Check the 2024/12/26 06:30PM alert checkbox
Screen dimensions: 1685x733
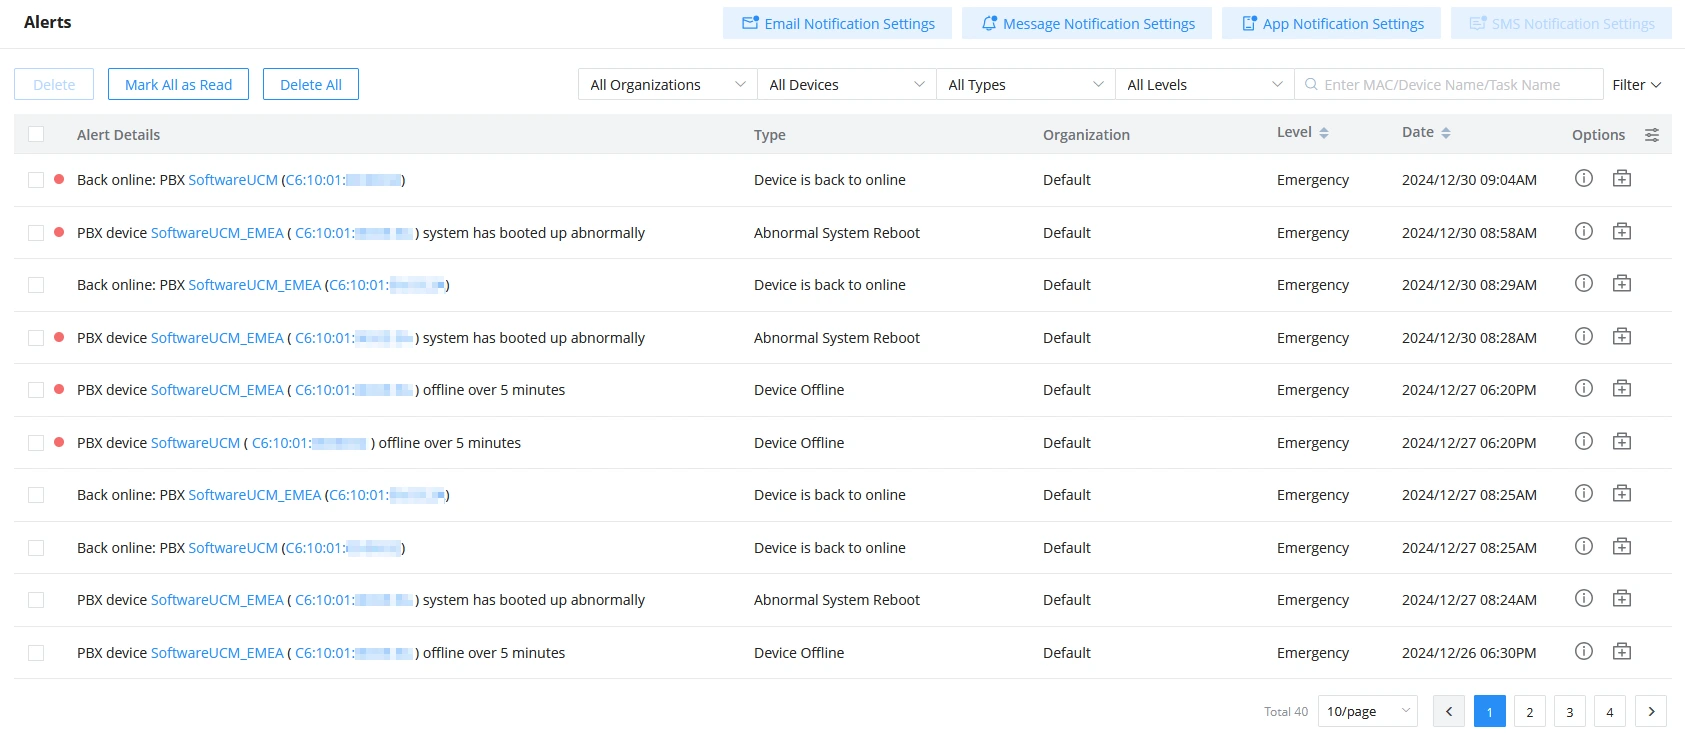pyautogui.click(x=36, y=653)
